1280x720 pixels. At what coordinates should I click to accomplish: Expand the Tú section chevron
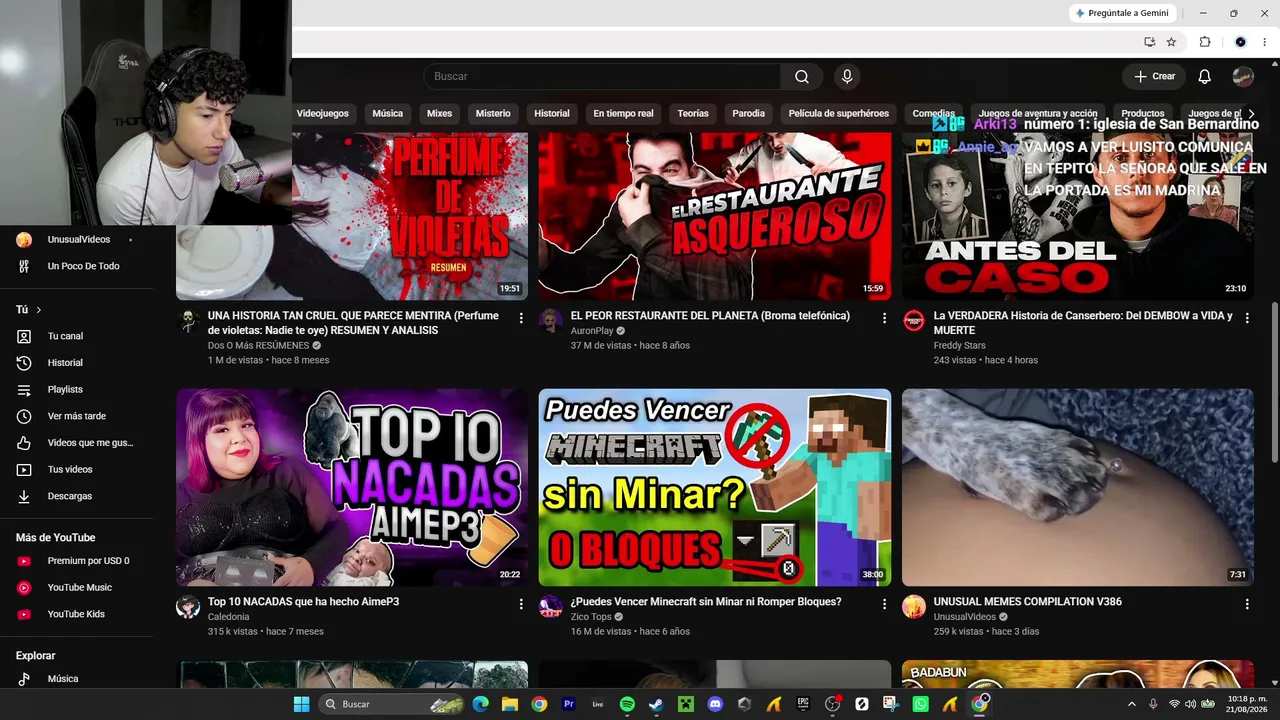(39, 310)
